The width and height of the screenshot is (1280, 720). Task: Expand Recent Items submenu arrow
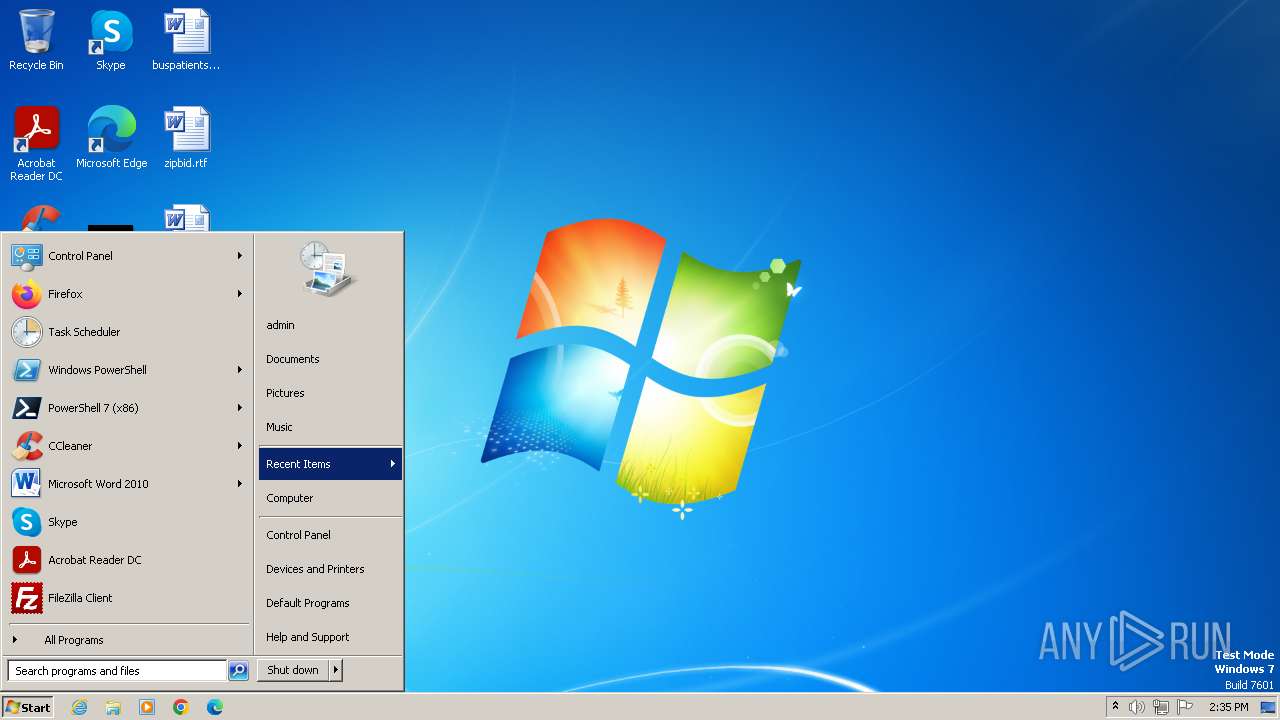pos(393,464)
